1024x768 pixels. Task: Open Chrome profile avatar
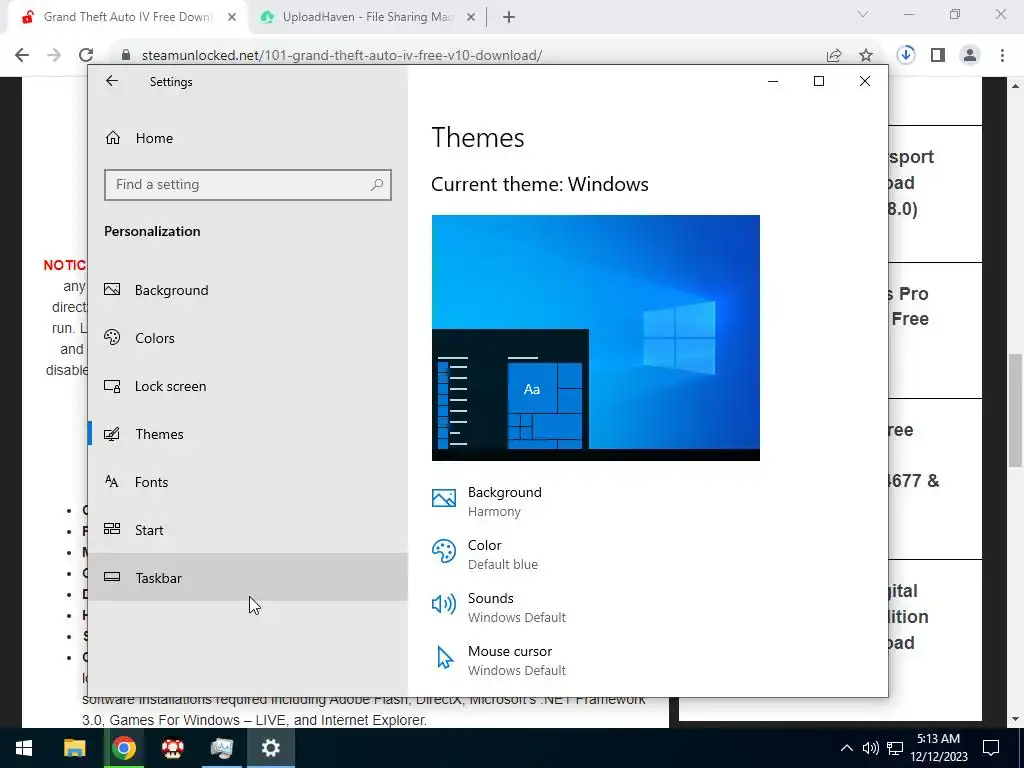tap(970, 56)
